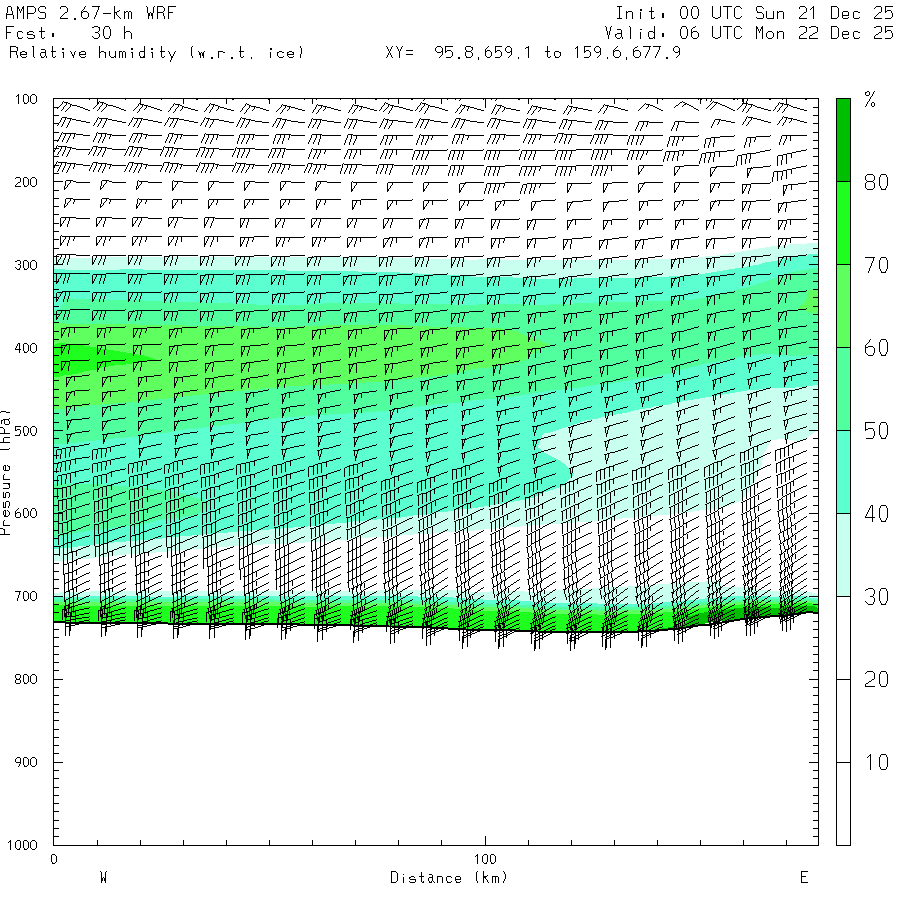Click the 100 hPa pressure axis label
Image resolution: width=900 pixels, height=900 pixels.
pyautogui.click(x=26, y=99)
